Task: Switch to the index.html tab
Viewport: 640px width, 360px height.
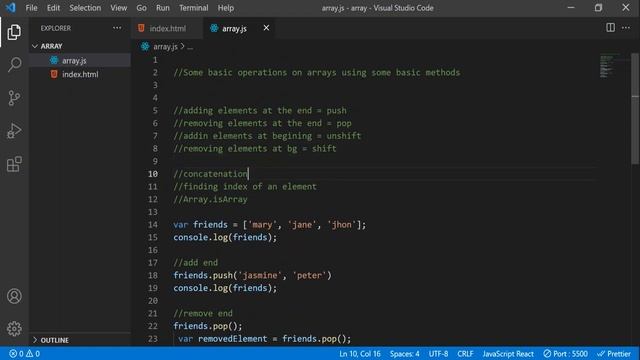Action: point(167,28)
